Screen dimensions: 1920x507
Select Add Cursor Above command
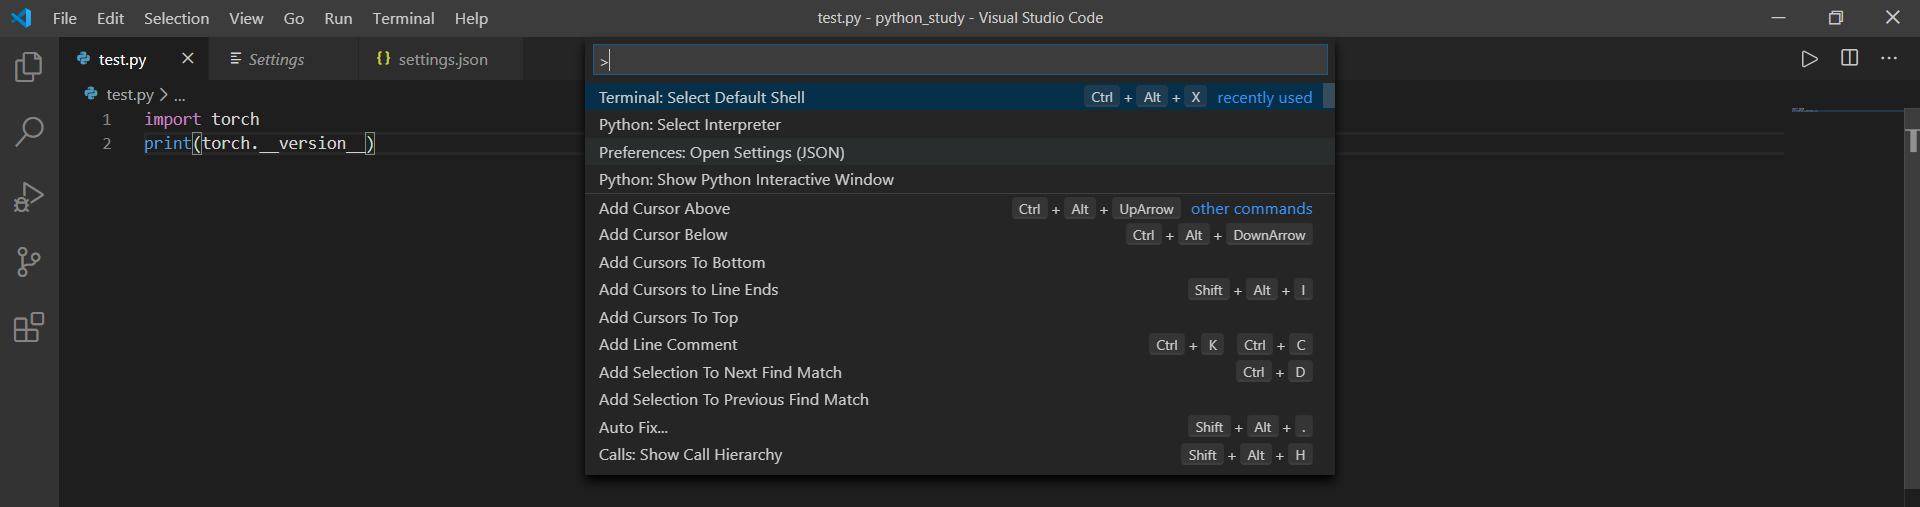pyautogui.click(x=664, y=208)
